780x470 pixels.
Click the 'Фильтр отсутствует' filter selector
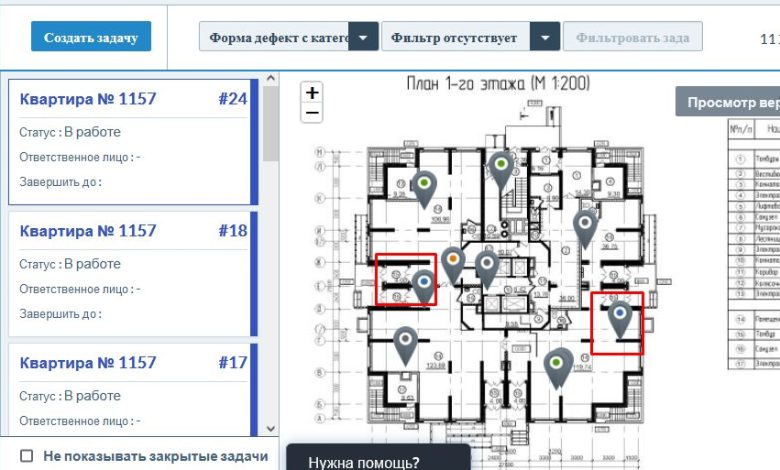pos(456,38)
